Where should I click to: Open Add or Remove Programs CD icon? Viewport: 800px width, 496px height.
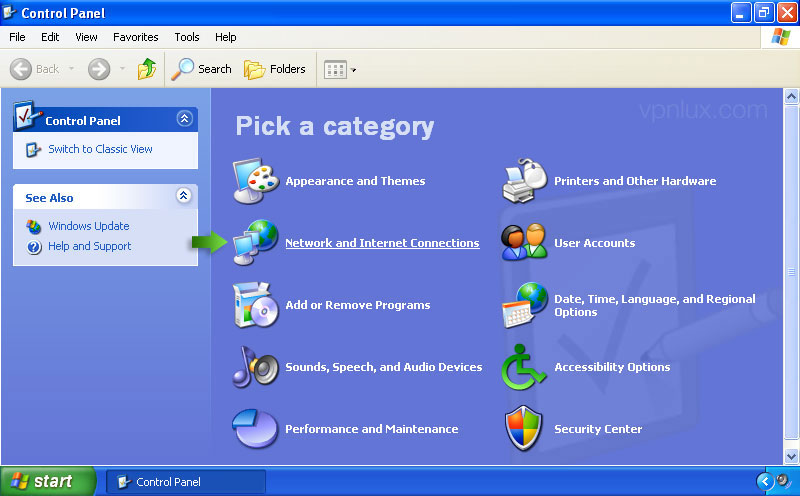click(x=256, y=305)
